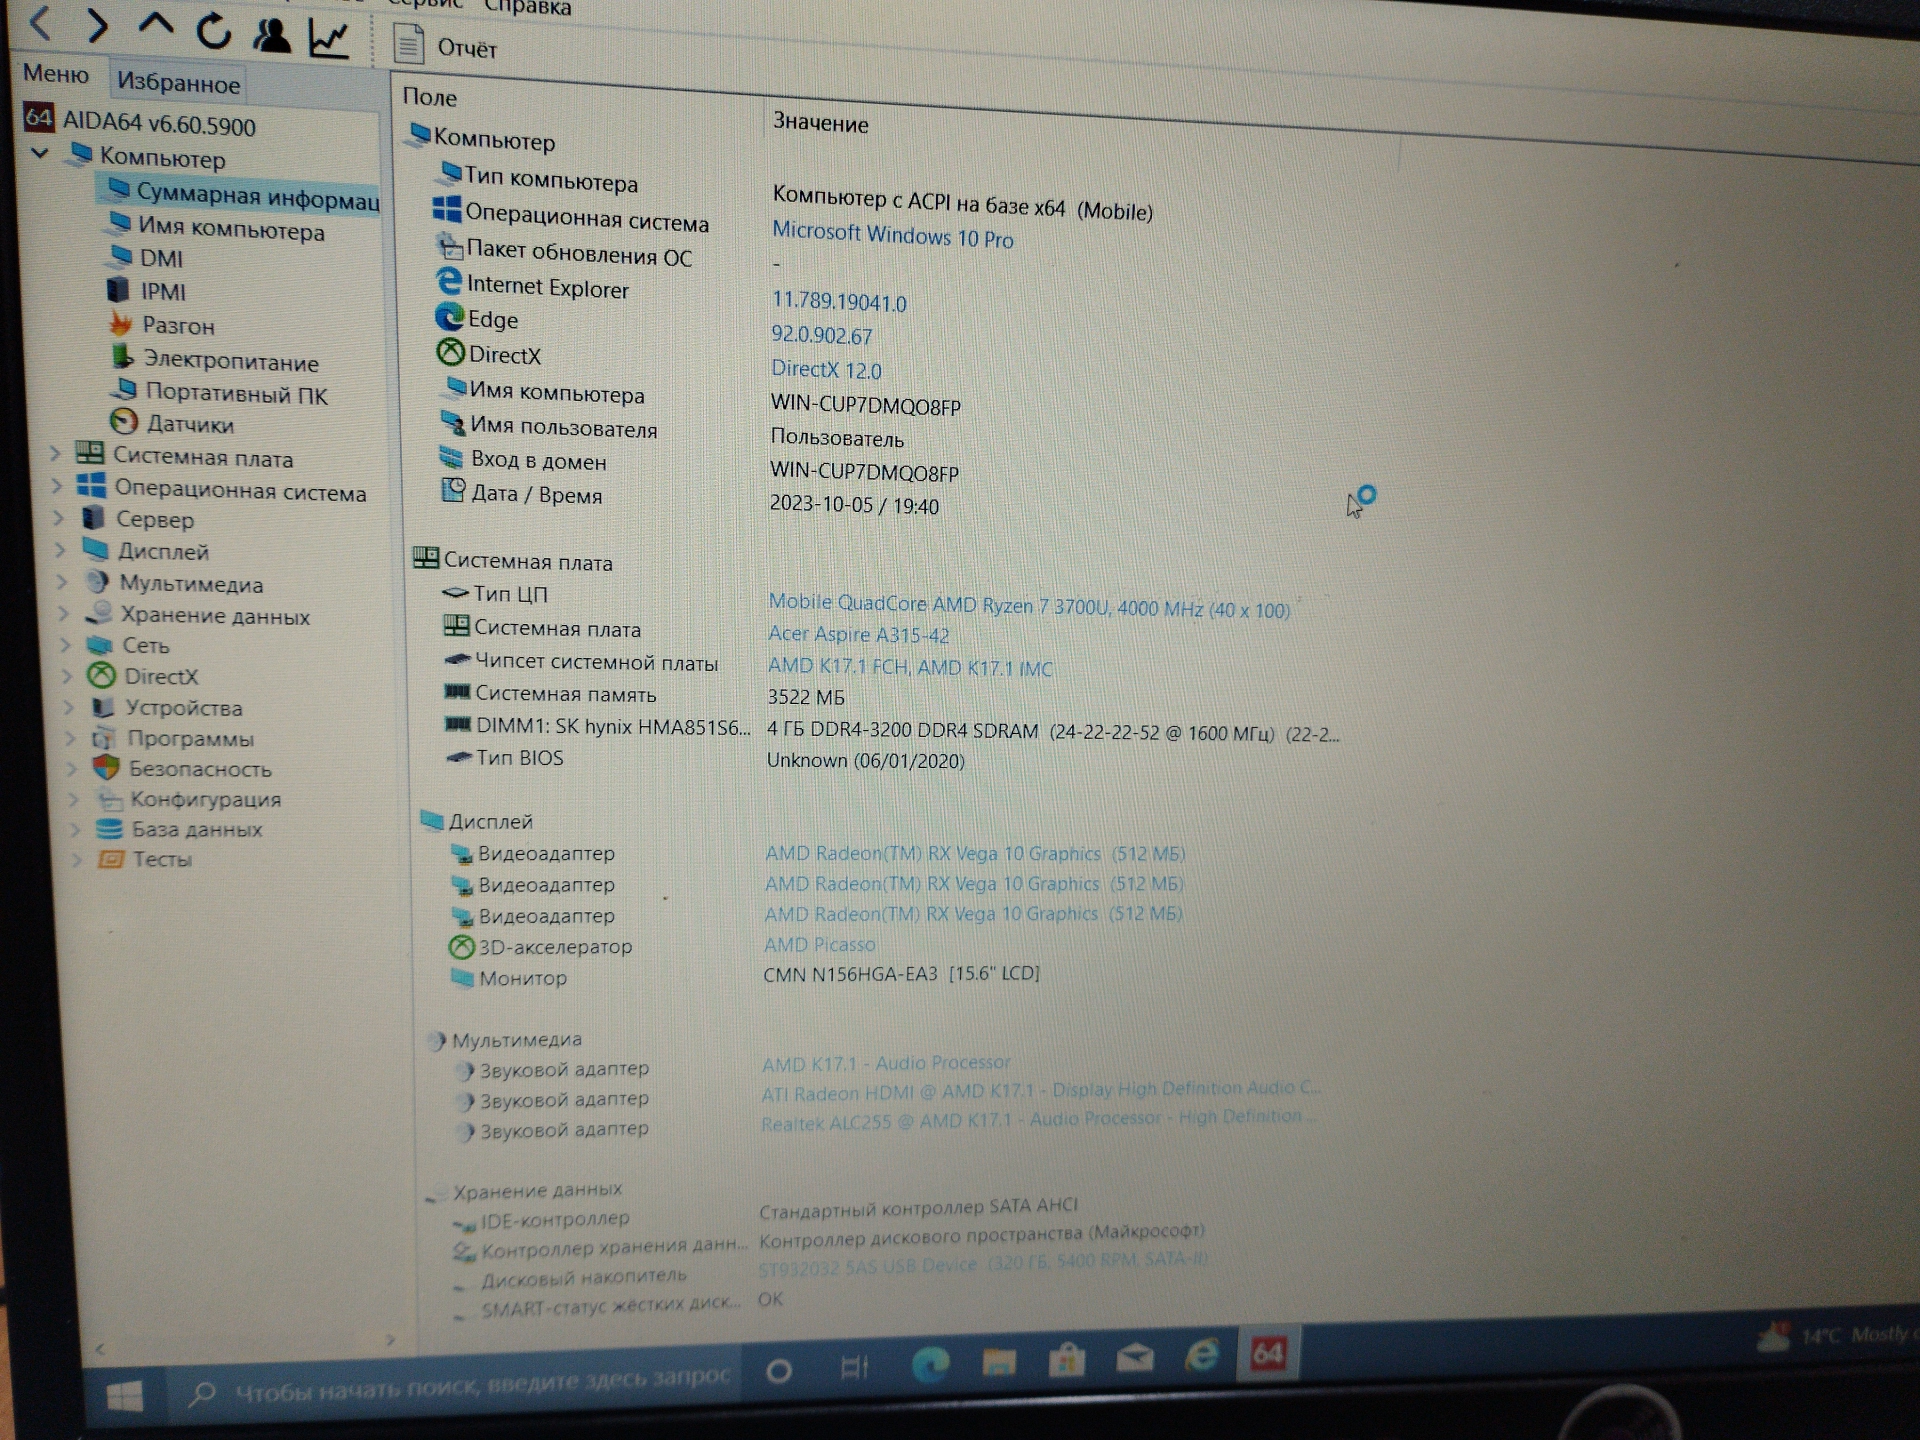Click the Edge row icon in the list

point(449,317)
